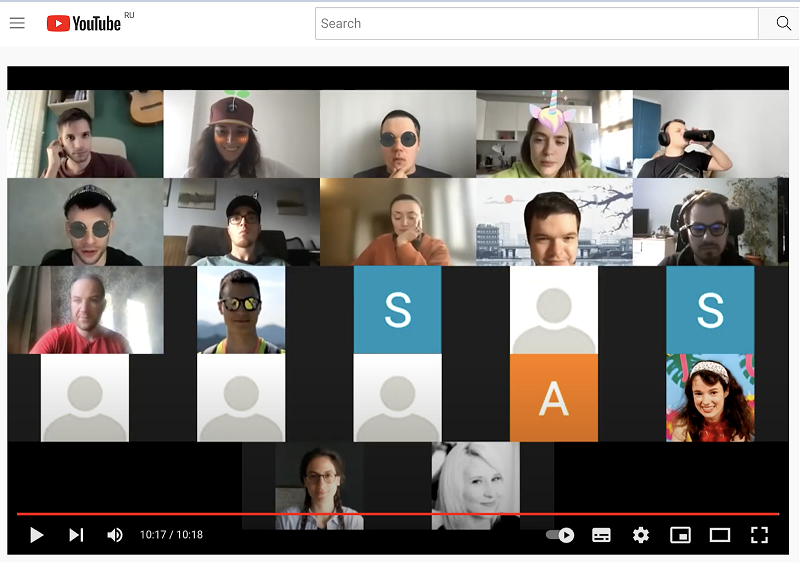Click the black-and-white blonde participant tile
The image size is (800, 564).
coord(476,486)
